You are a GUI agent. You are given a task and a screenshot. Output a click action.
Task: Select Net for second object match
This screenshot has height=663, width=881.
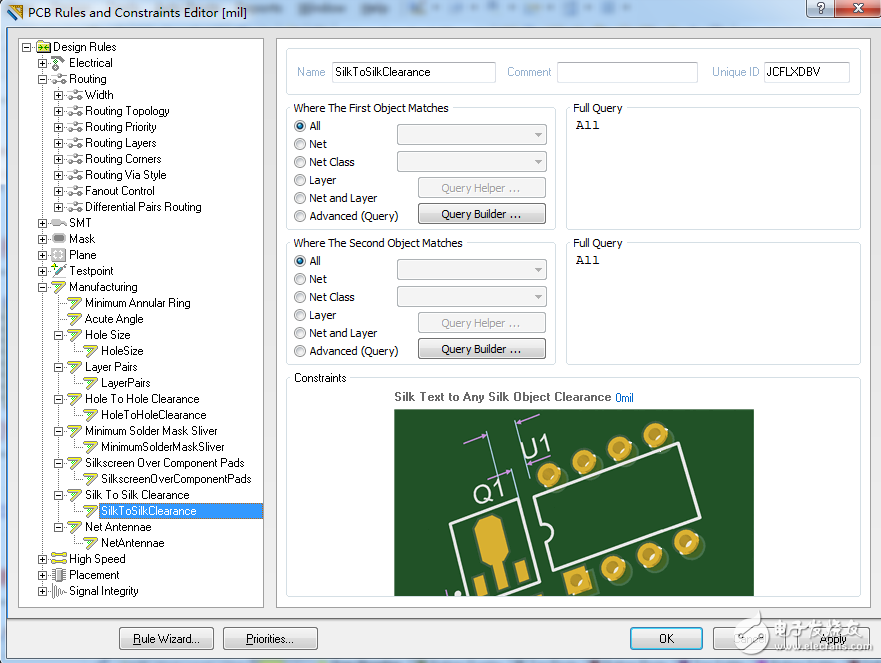[x=300, y=279]
